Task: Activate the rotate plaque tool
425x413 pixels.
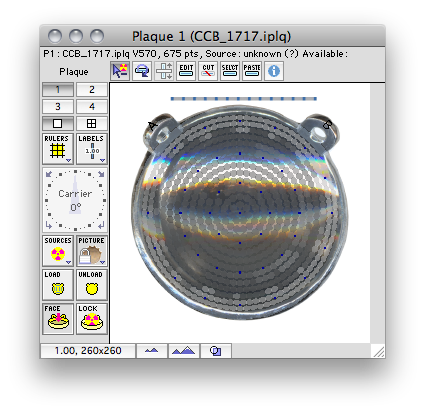Action: point(142,71)
